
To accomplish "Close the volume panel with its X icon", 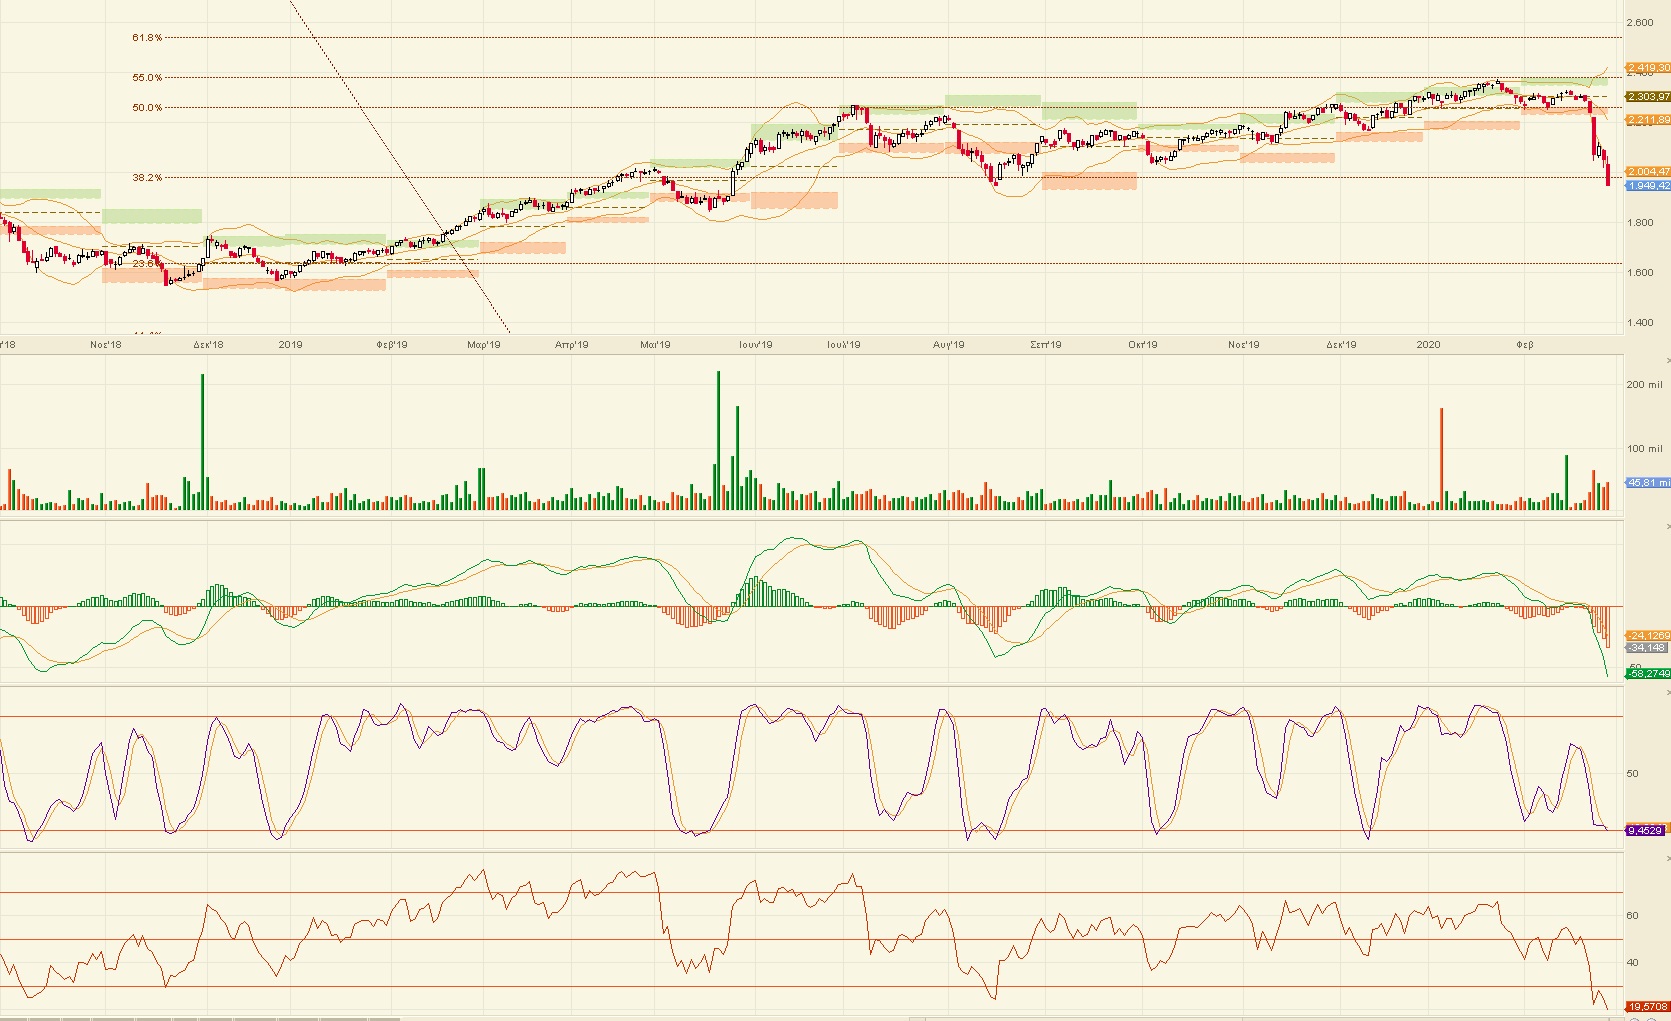I will coord(1666,359).
